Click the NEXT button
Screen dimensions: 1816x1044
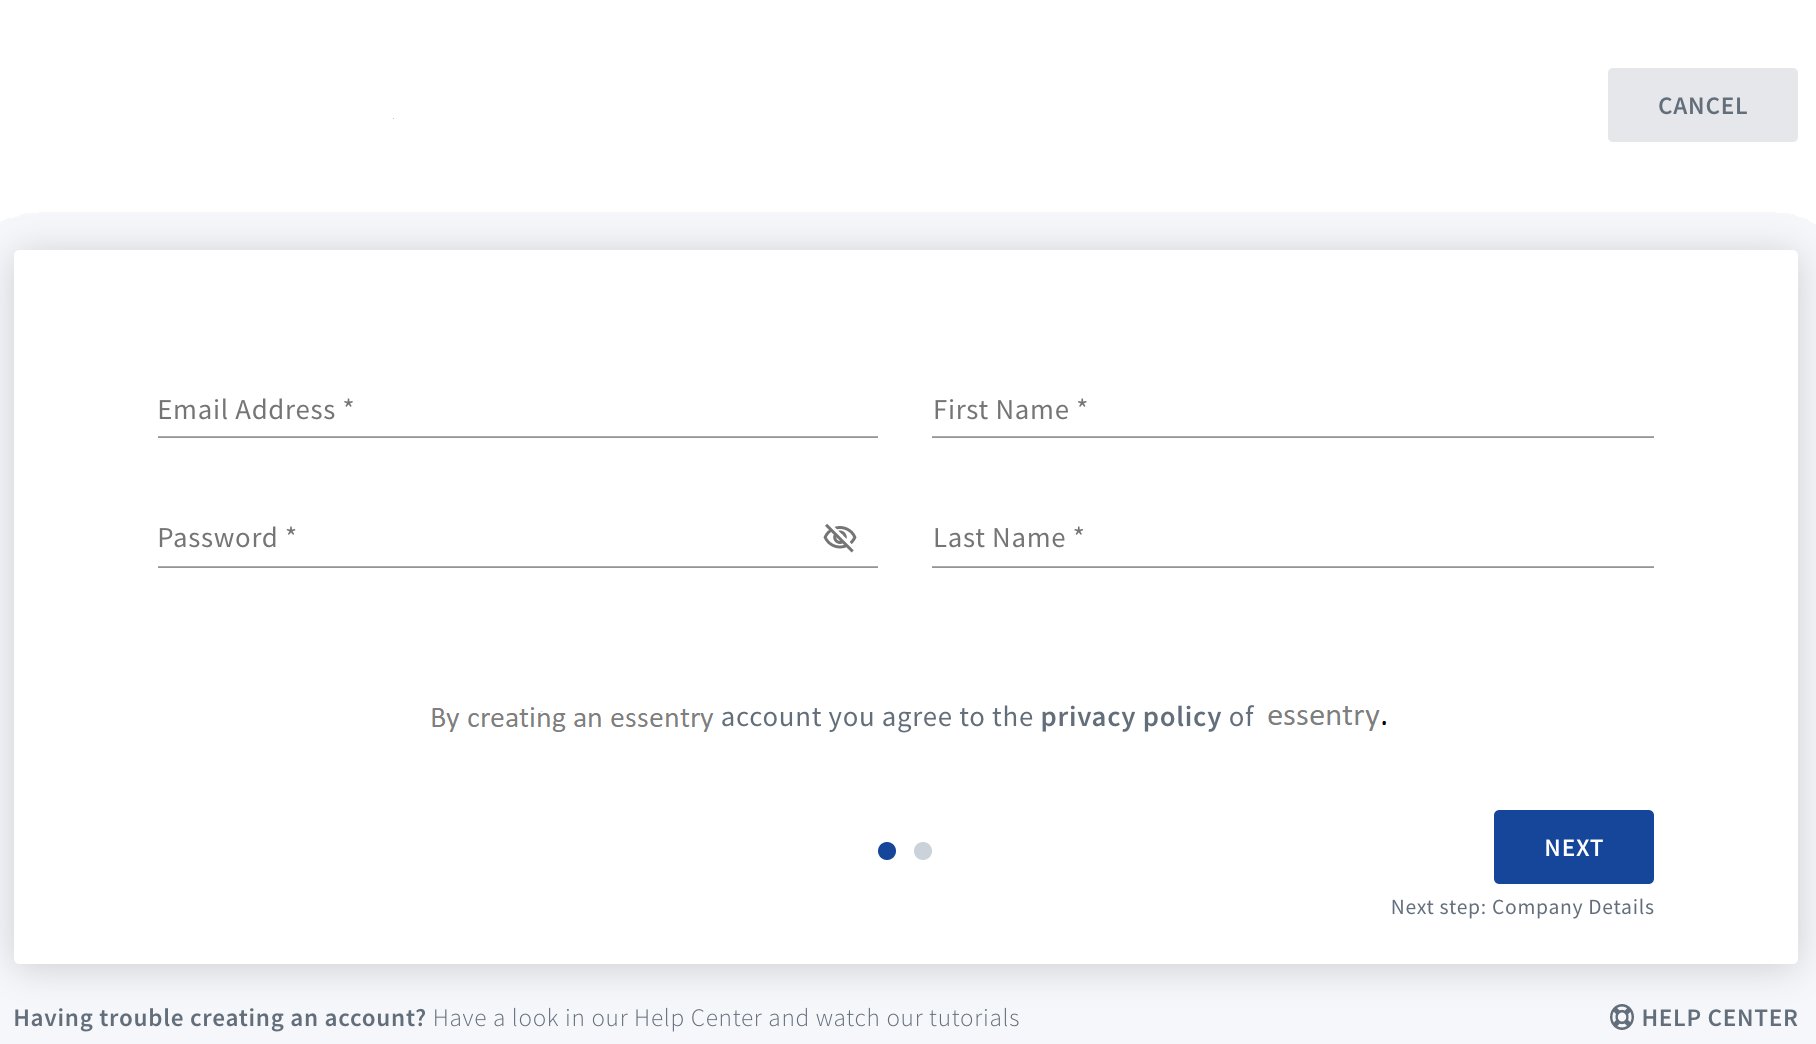tap(1573, 847)
